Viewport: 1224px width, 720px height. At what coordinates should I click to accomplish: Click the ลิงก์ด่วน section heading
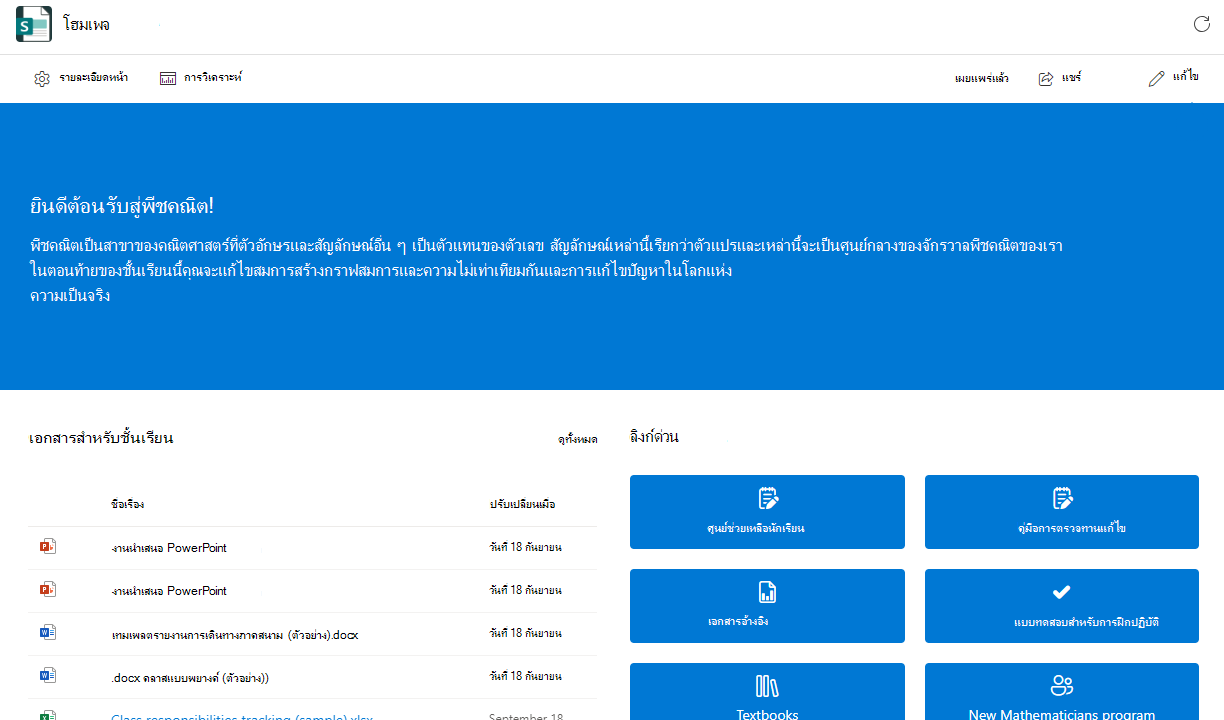coord(655,437)
